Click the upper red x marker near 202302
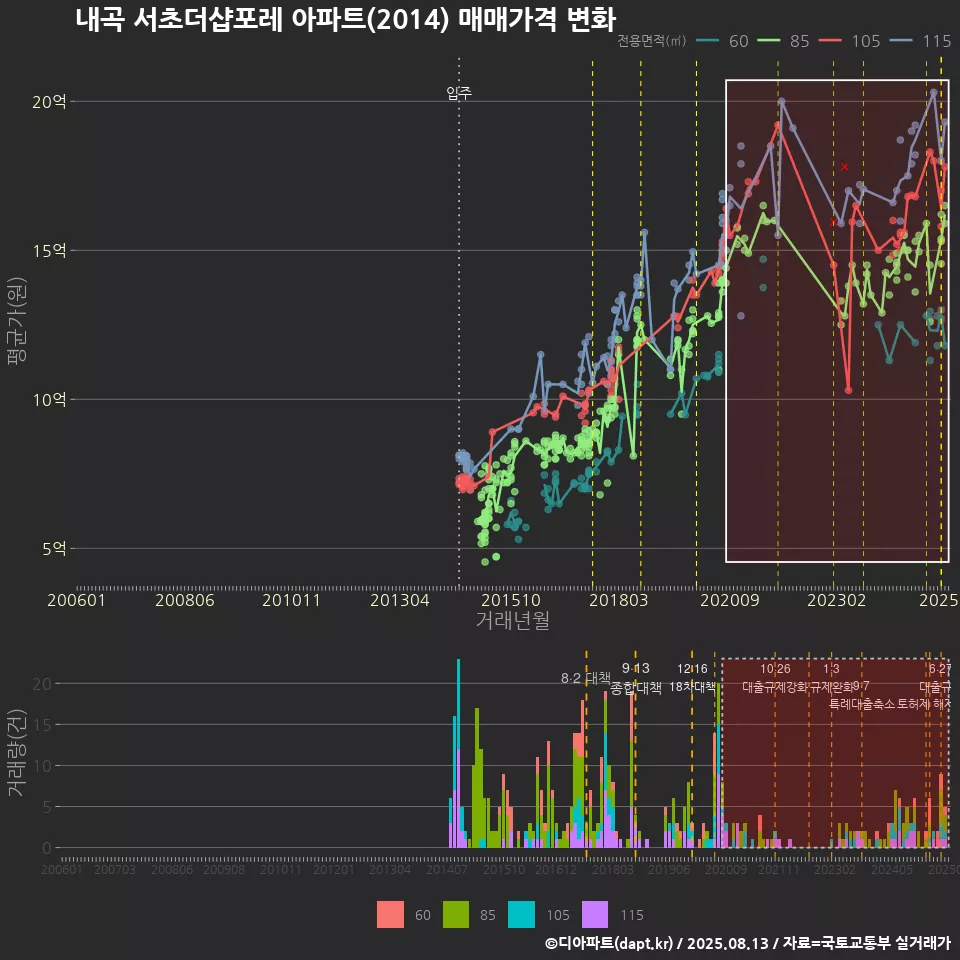This screenshot has height=960, width=960. (845, 167)
